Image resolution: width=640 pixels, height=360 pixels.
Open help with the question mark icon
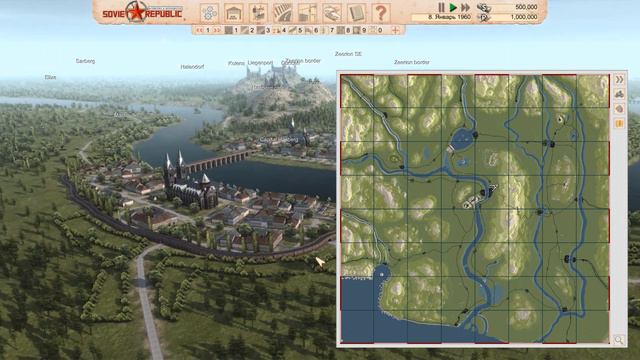pyautogui.click(x=380, y=13)
